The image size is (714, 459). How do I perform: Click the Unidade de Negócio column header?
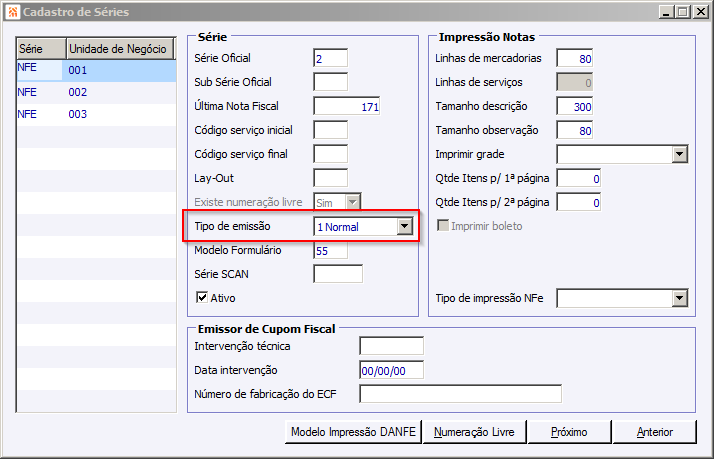pyautogui.click(x=120, y=49)
